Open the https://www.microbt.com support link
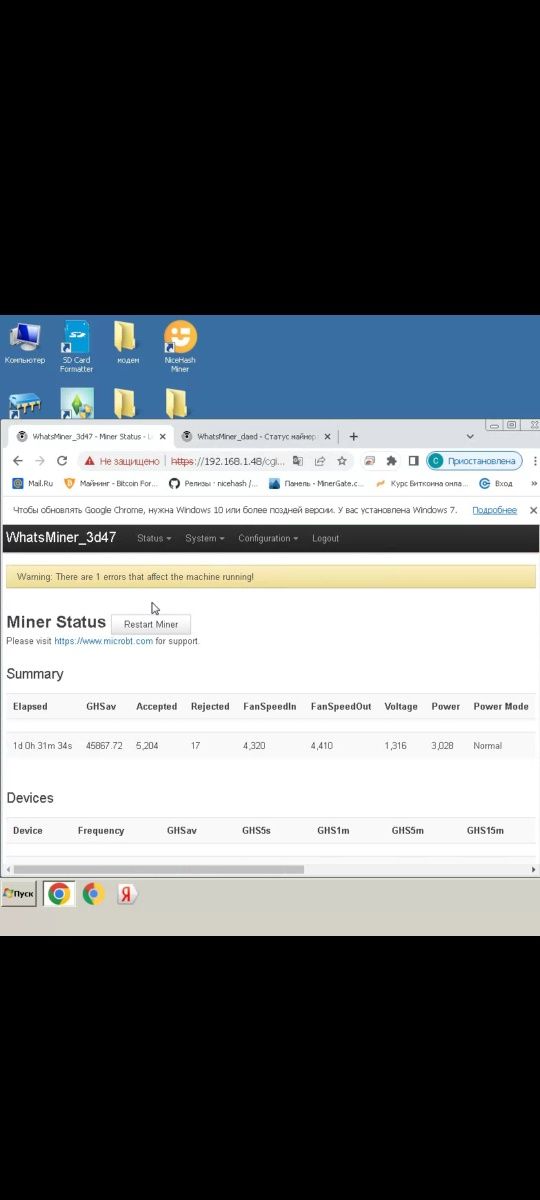540x1200 pixels. pyautogui.click(x=103, y=641)
